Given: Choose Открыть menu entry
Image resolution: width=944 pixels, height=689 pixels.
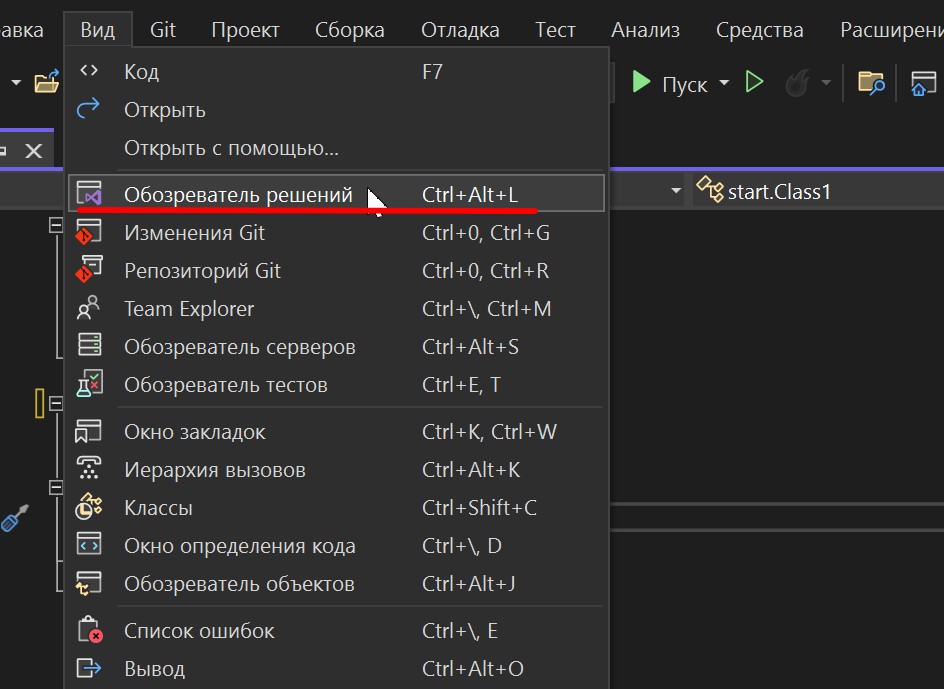Looking at the screenshot, I should (x=336, y=110).
